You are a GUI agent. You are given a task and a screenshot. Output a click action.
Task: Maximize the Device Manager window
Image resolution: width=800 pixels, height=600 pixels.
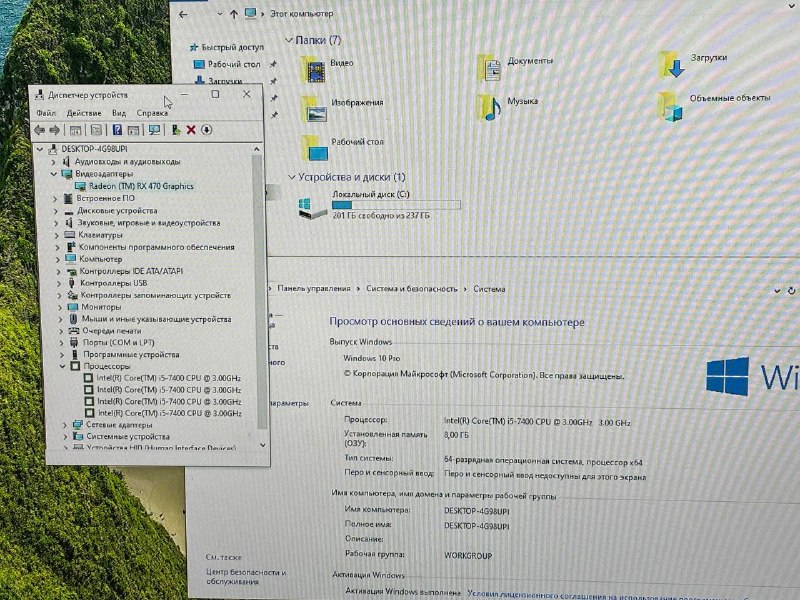click(x=215, y=94)
